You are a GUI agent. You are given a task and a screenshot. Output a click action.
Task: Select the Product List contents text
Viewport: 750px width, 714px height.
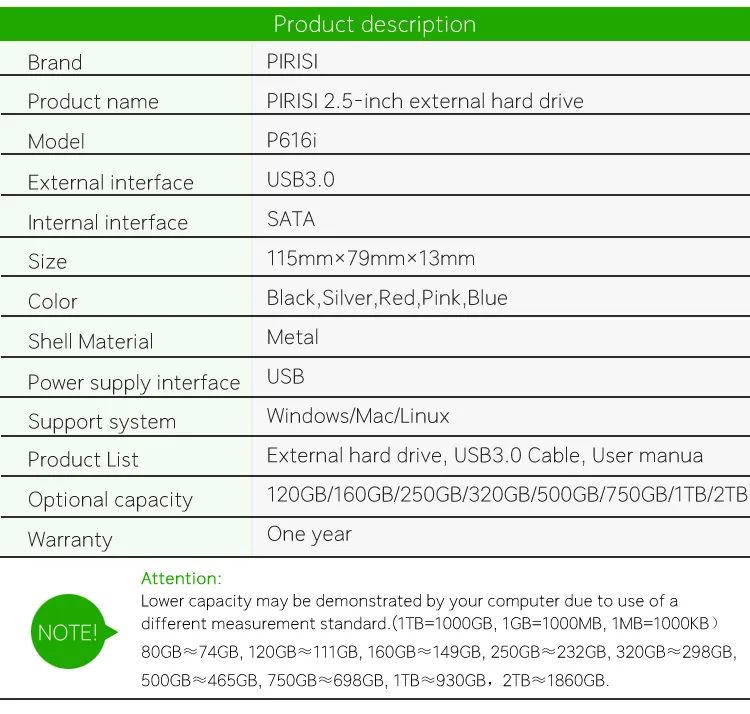(x=485, y=455)
